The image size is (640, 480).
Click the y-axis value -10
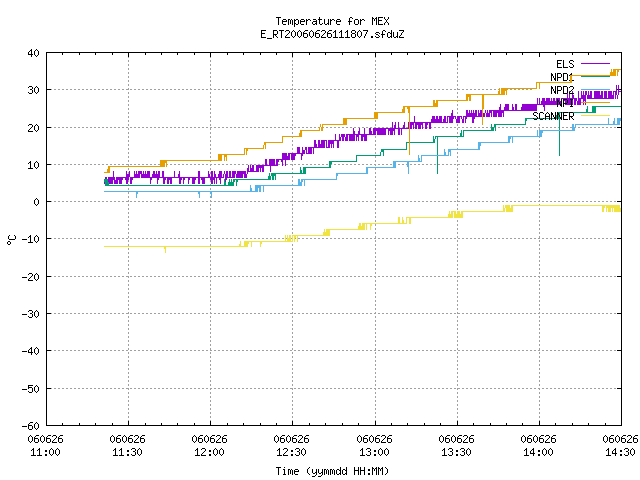pos(31,239)
